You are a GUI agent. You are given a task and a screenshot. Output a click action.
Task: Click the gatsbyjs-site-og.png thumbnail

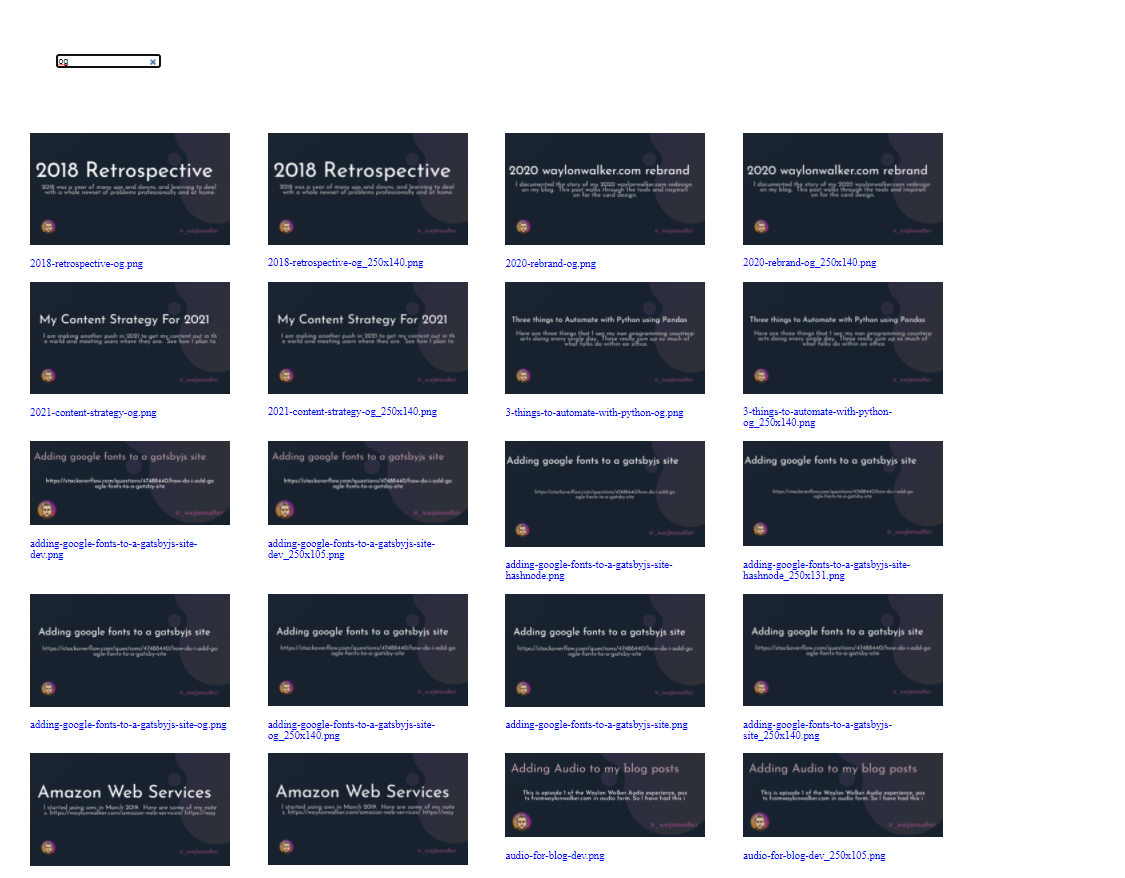tap(130, 650)
